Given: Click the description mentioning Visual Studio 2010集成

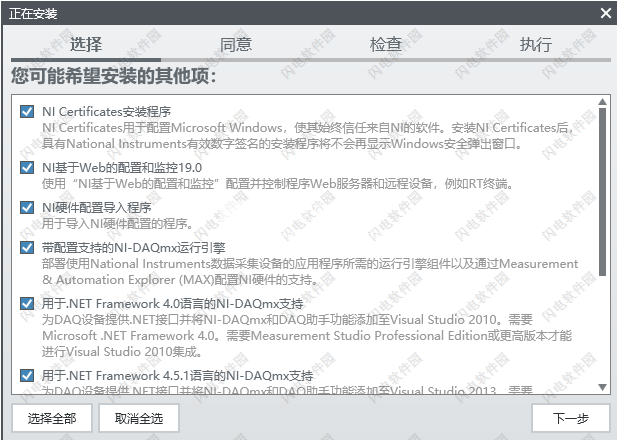Looking at the screenshot, I should point(307,336).
